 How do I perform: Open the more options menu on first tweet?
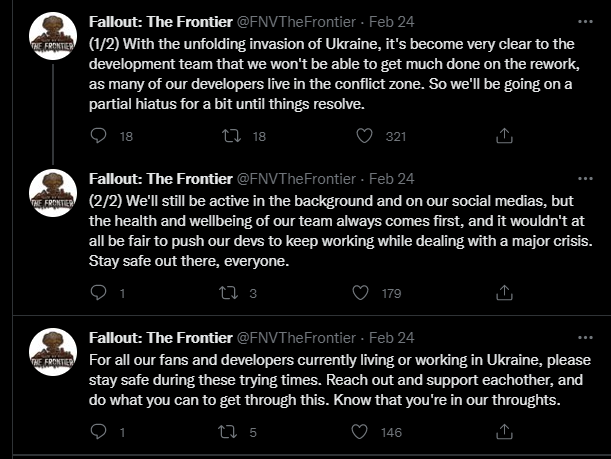point(585,22)
